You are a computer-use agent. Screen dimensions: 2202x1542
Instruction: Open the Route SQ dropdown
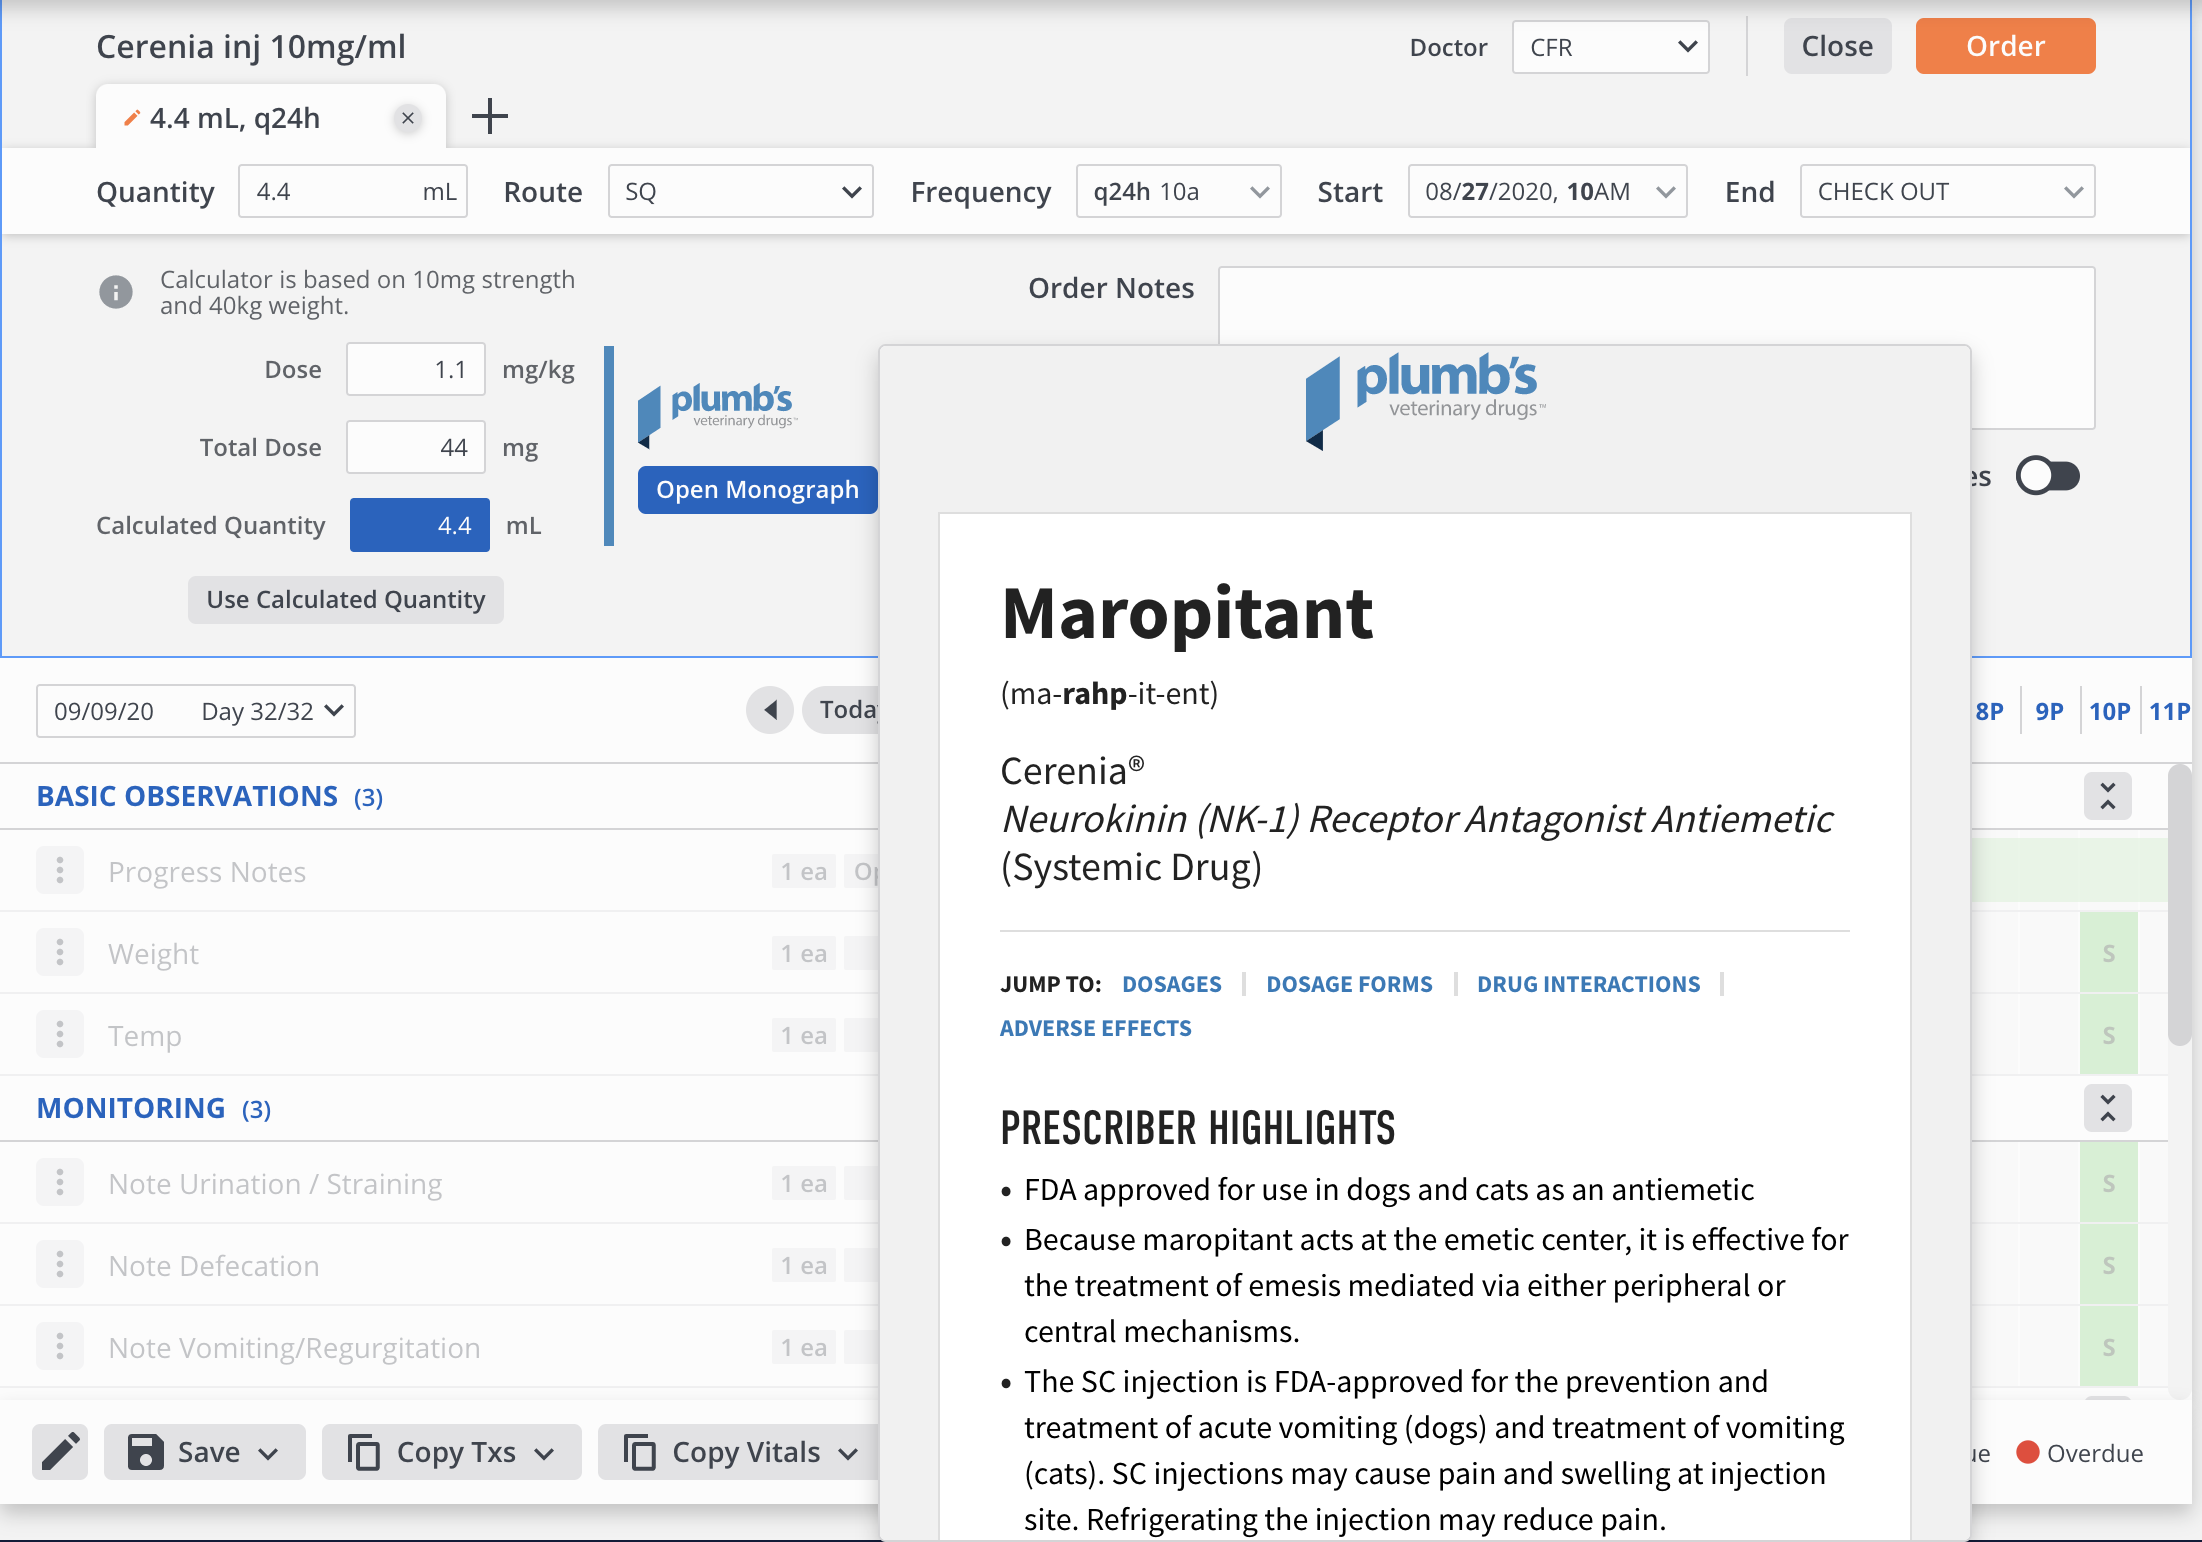coord(740,191)
